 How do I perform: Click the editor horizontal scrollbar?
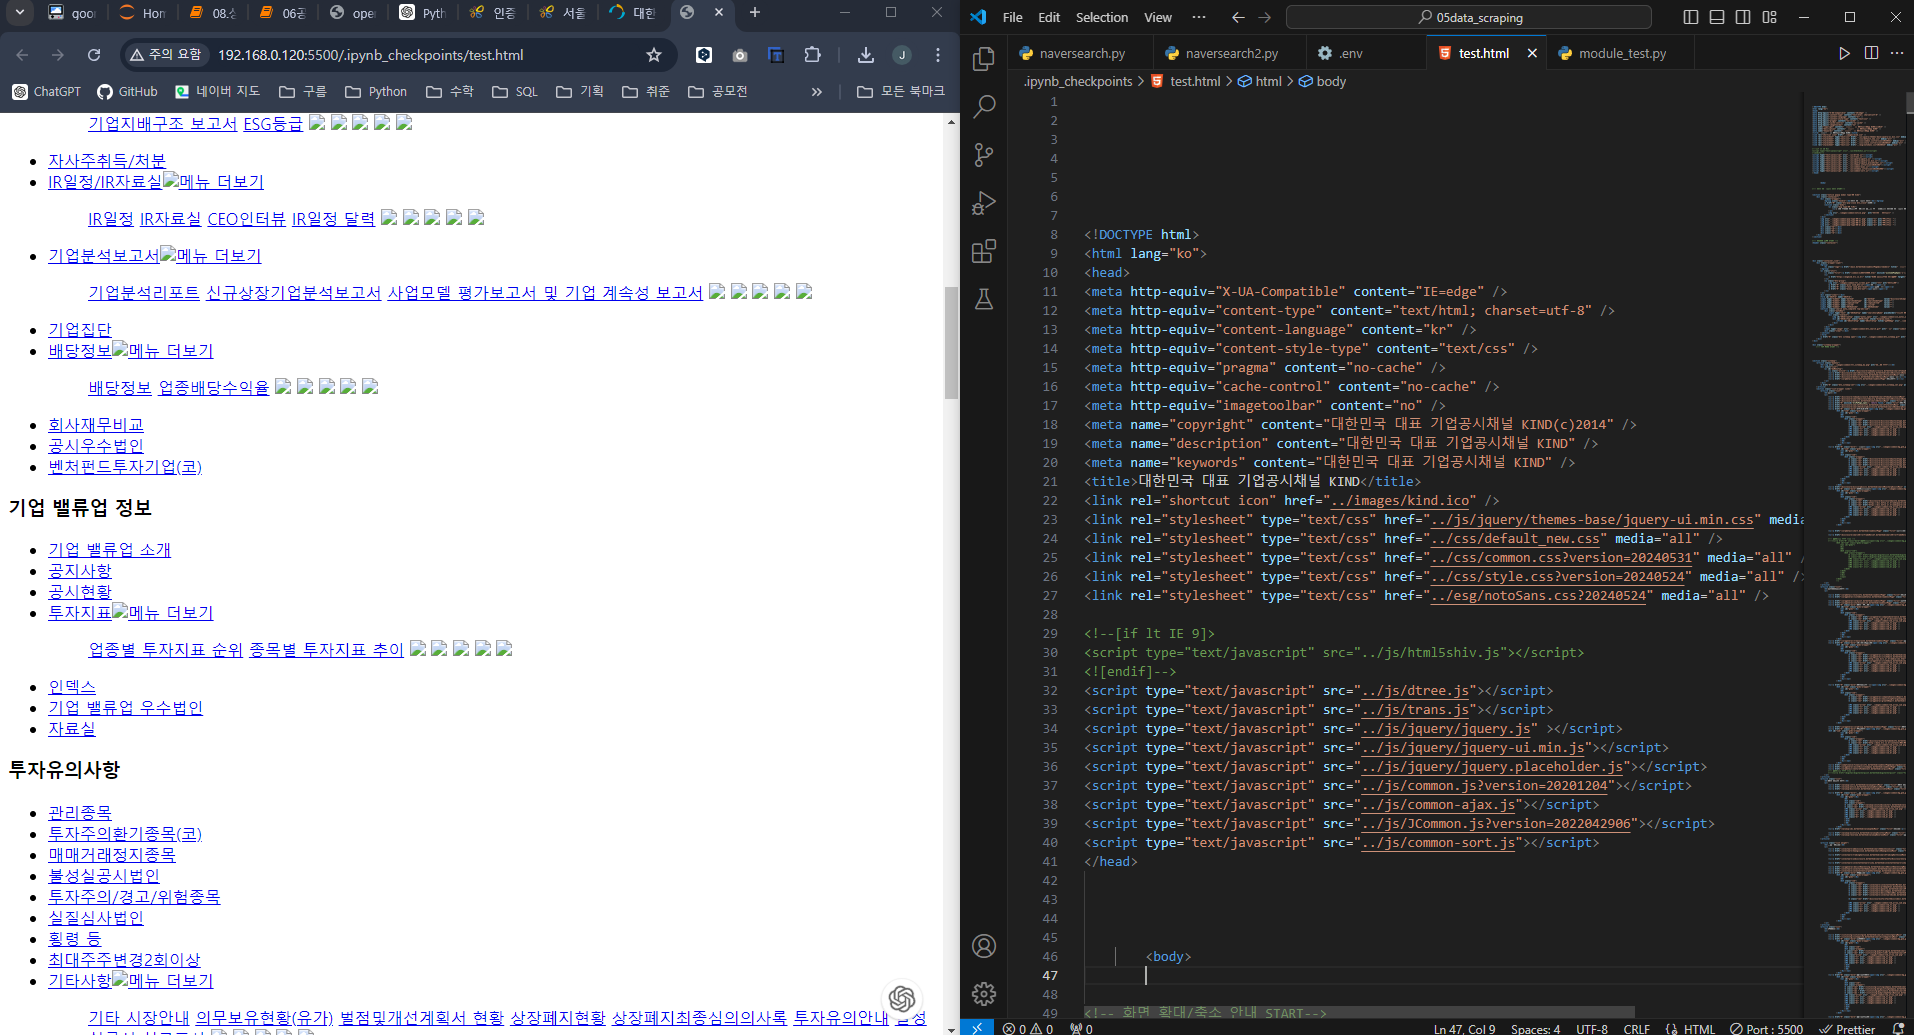1360,1012
